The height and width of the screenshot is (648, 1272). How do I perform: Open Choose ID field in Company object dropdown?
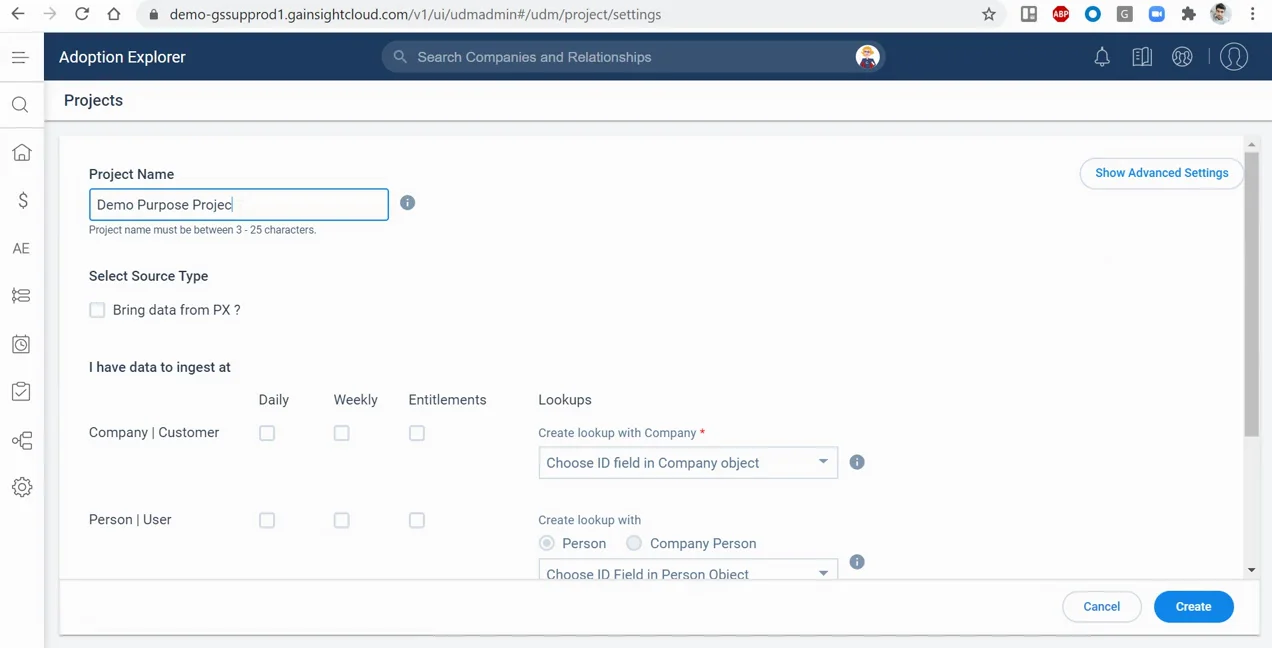[688, 462]
